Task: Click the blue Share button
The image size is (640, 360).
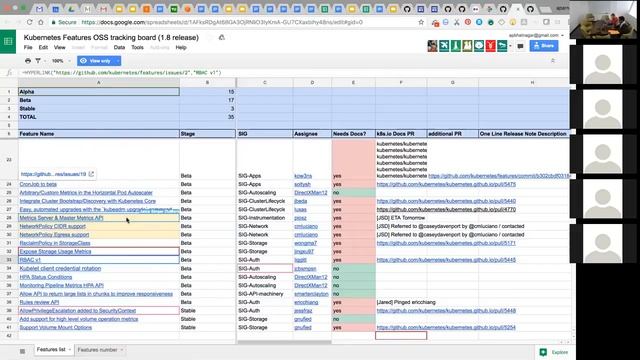Action: pyautogui.click(x=544, y=46)
